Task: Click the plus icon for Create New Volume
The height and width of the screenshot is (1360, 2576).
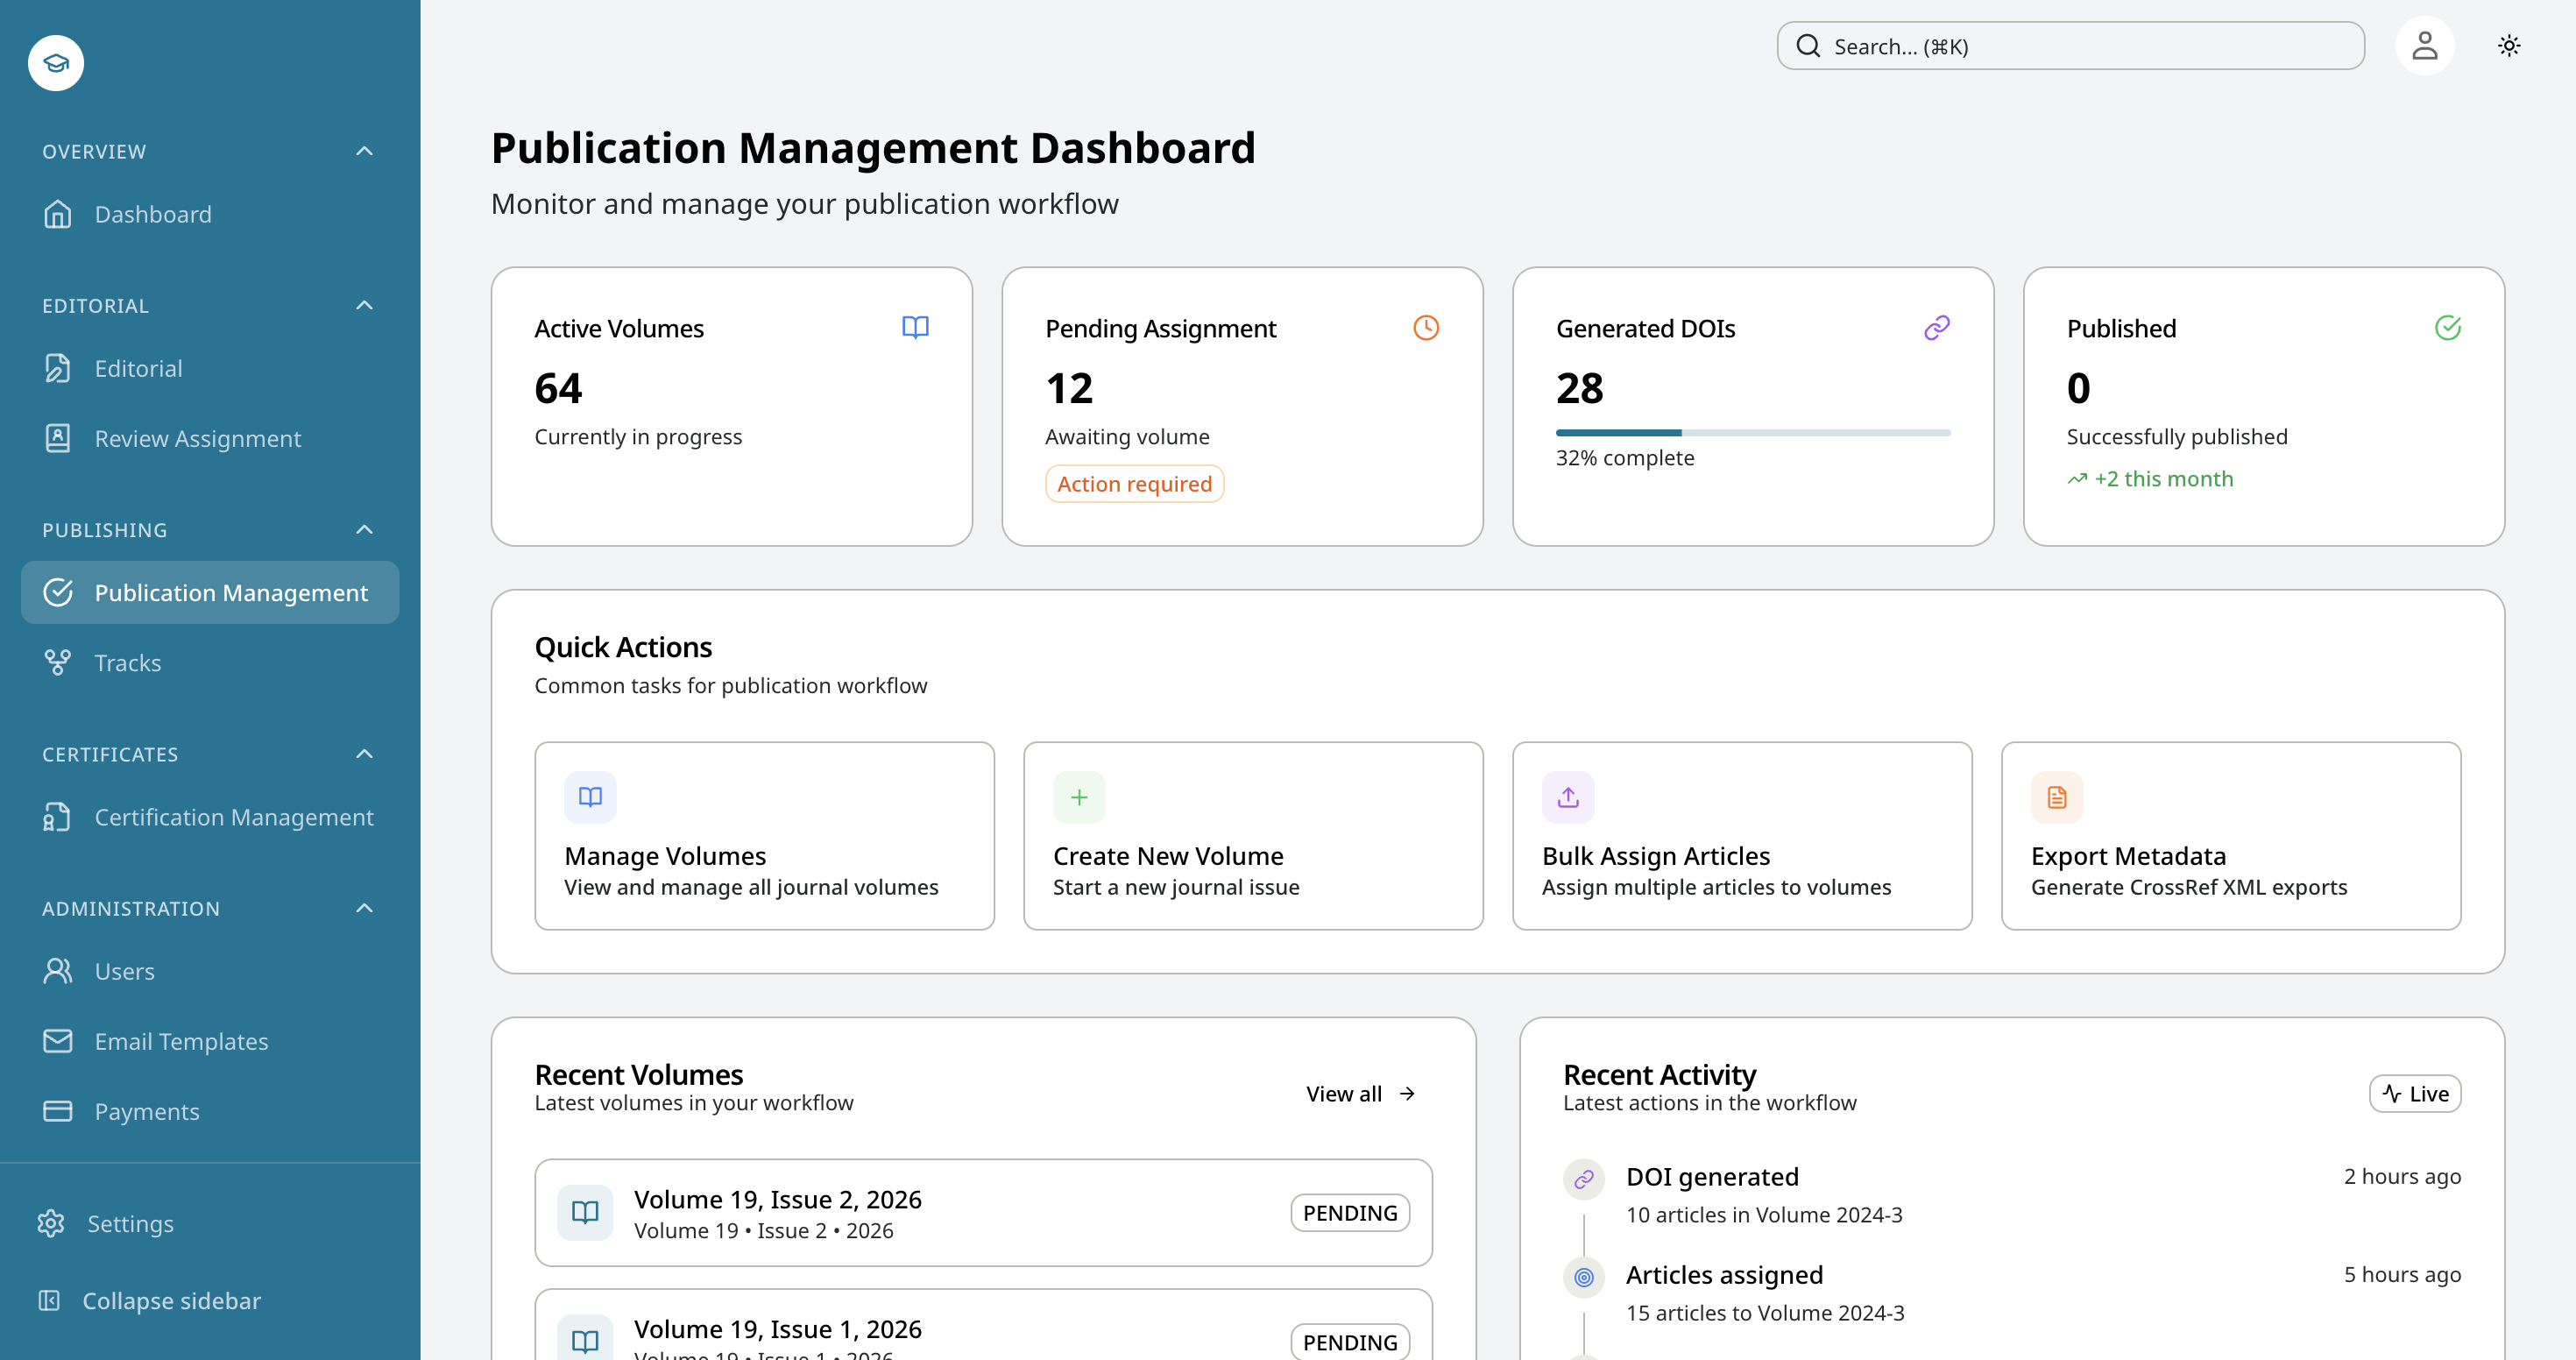Action: [x=1079, y=797]
